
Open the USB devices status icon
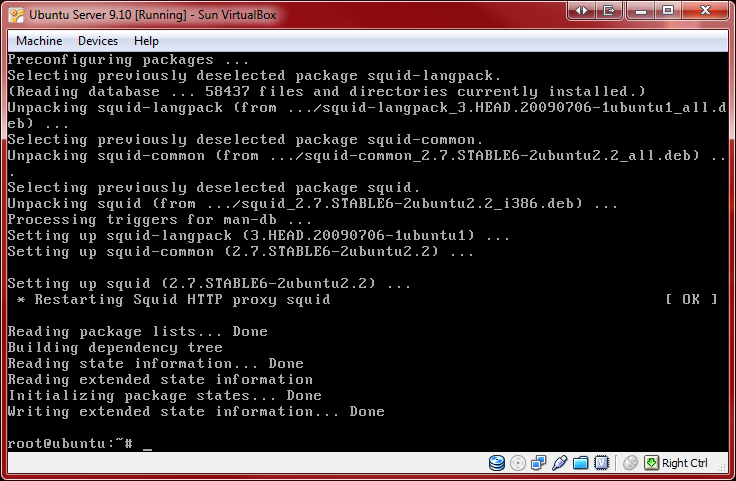pos(560,463)
